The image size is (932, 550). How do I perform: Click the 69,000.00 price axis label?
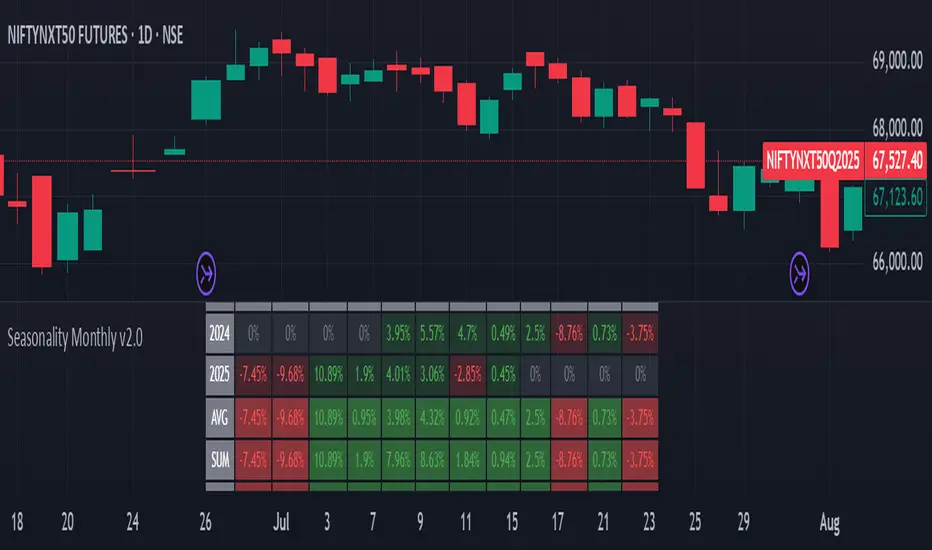click(x=895, y=62)
